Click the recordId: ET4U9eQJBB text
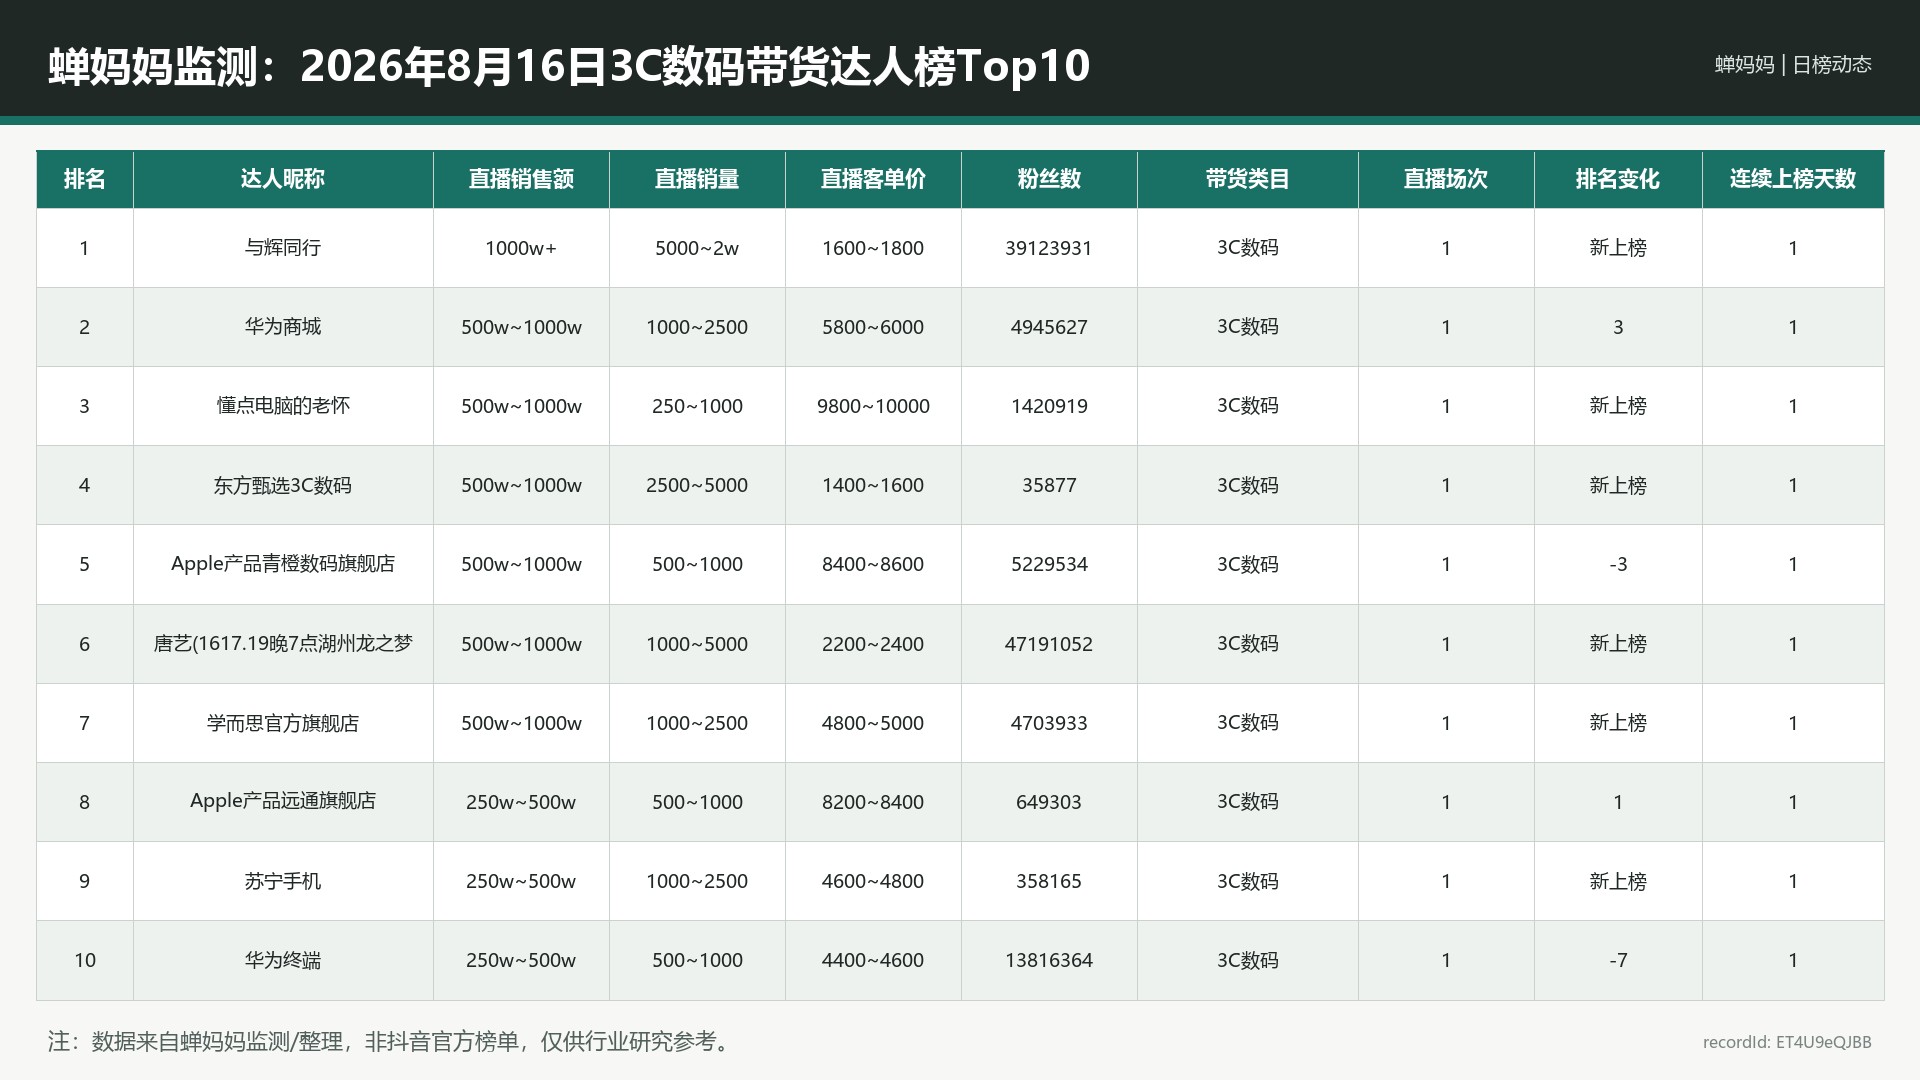This screenshot has height=1080, width=1920. tap(1787, 1042)
